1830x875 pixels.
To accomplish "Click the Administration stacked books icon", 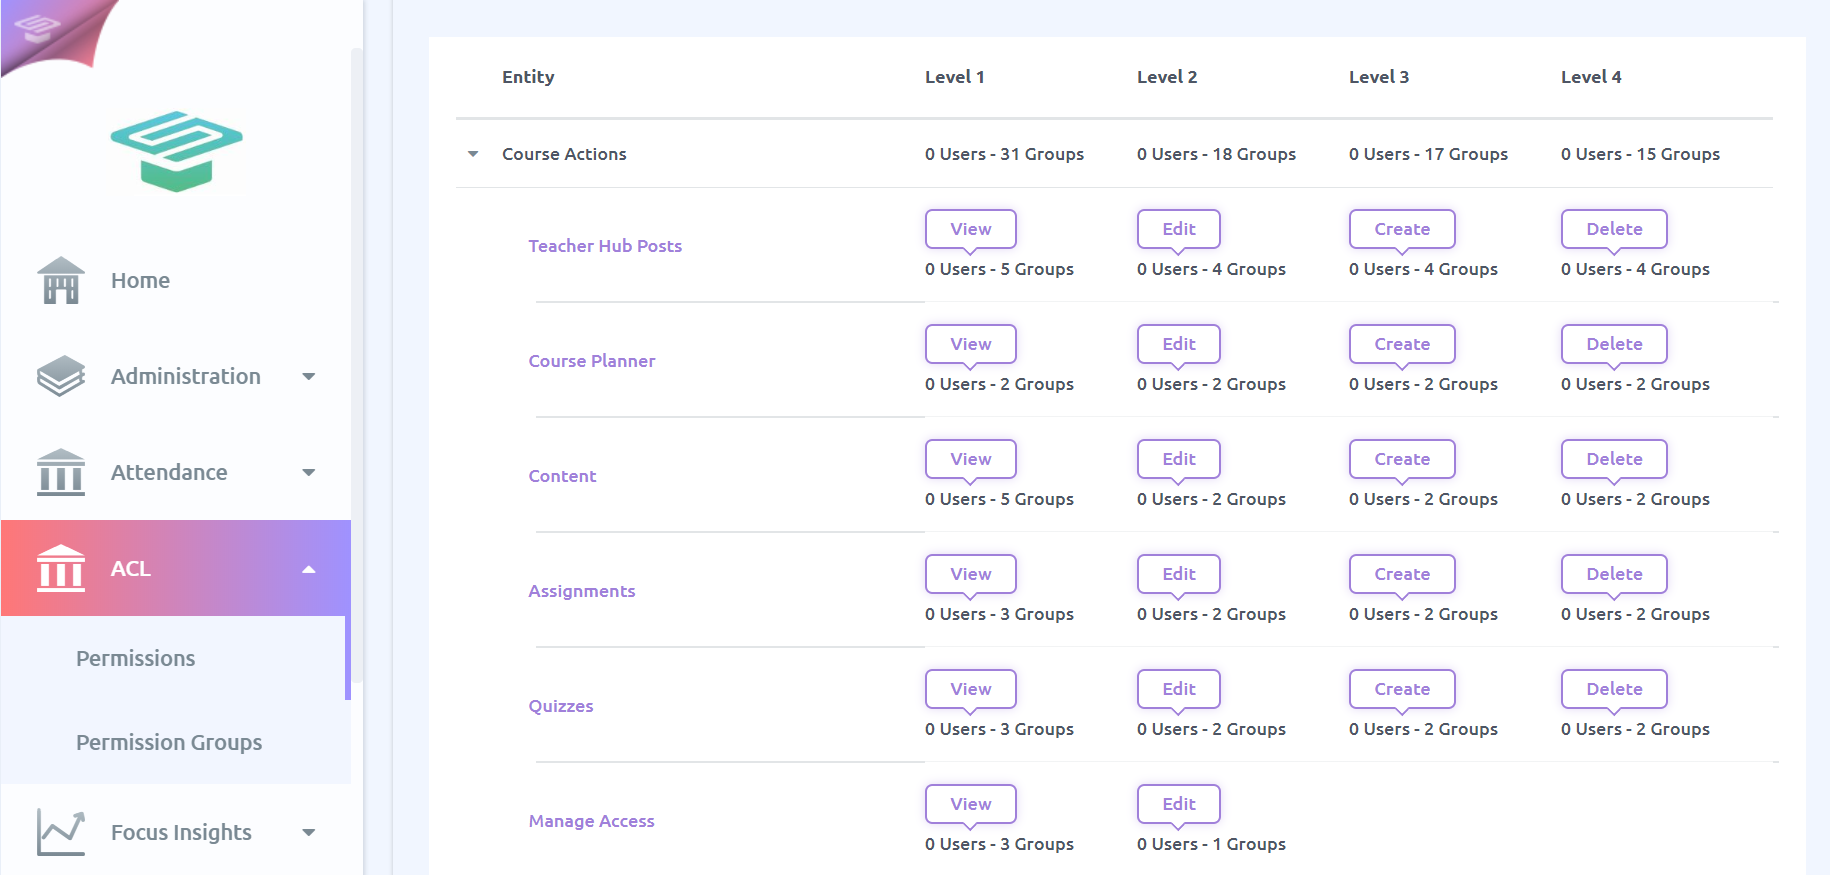I will (61, 376).
